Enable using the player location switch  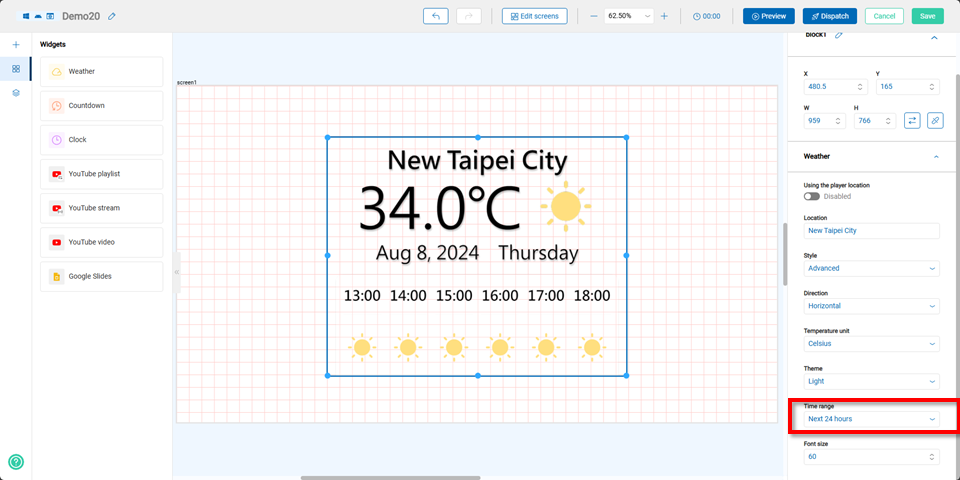[811, 196]
